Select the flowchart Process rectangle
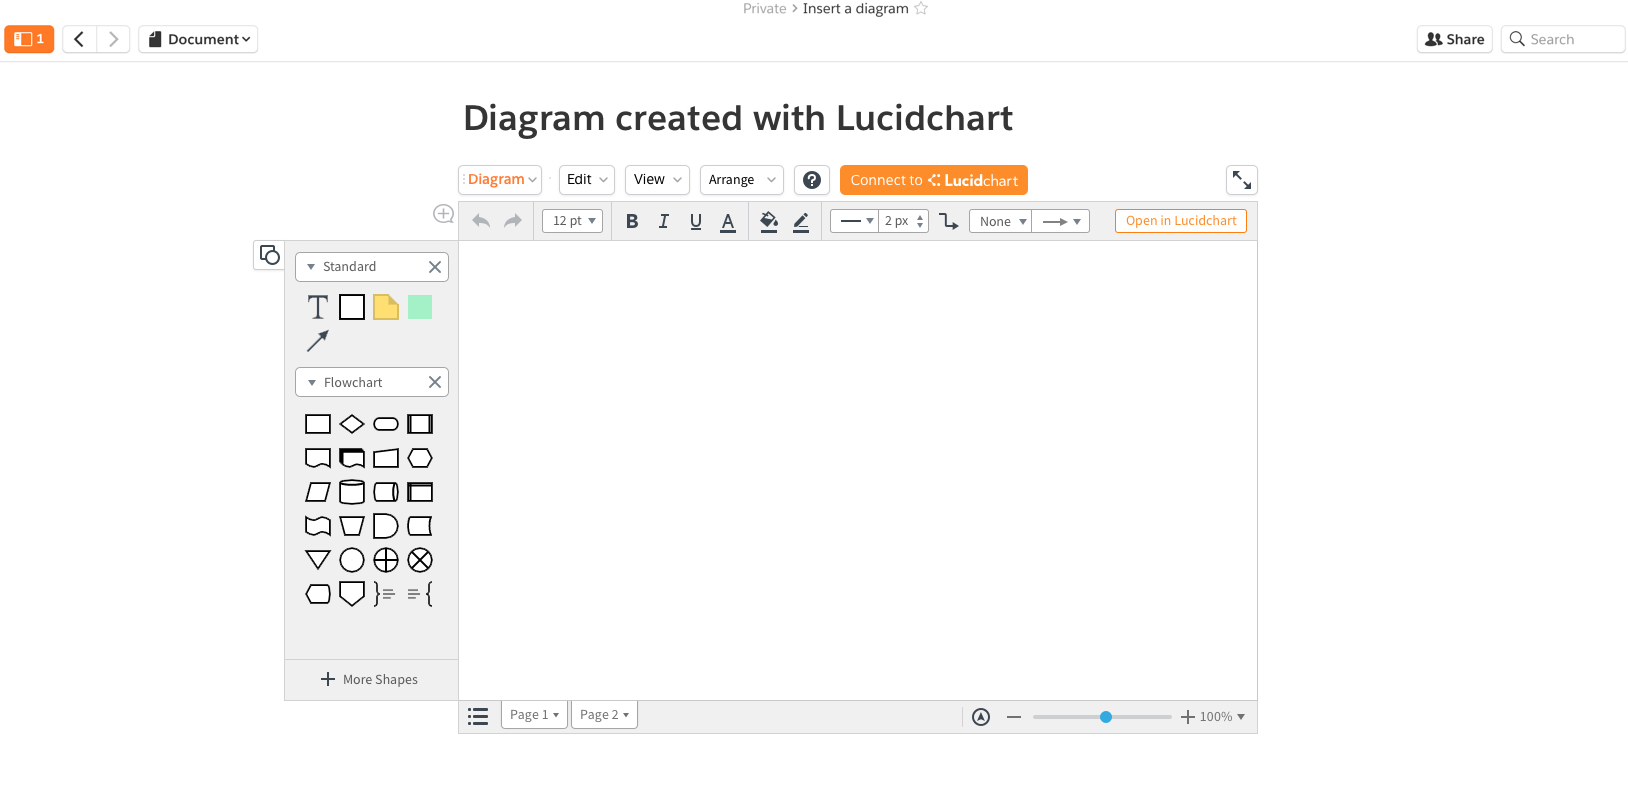1628x789 pixels. (x=318, y=424)
